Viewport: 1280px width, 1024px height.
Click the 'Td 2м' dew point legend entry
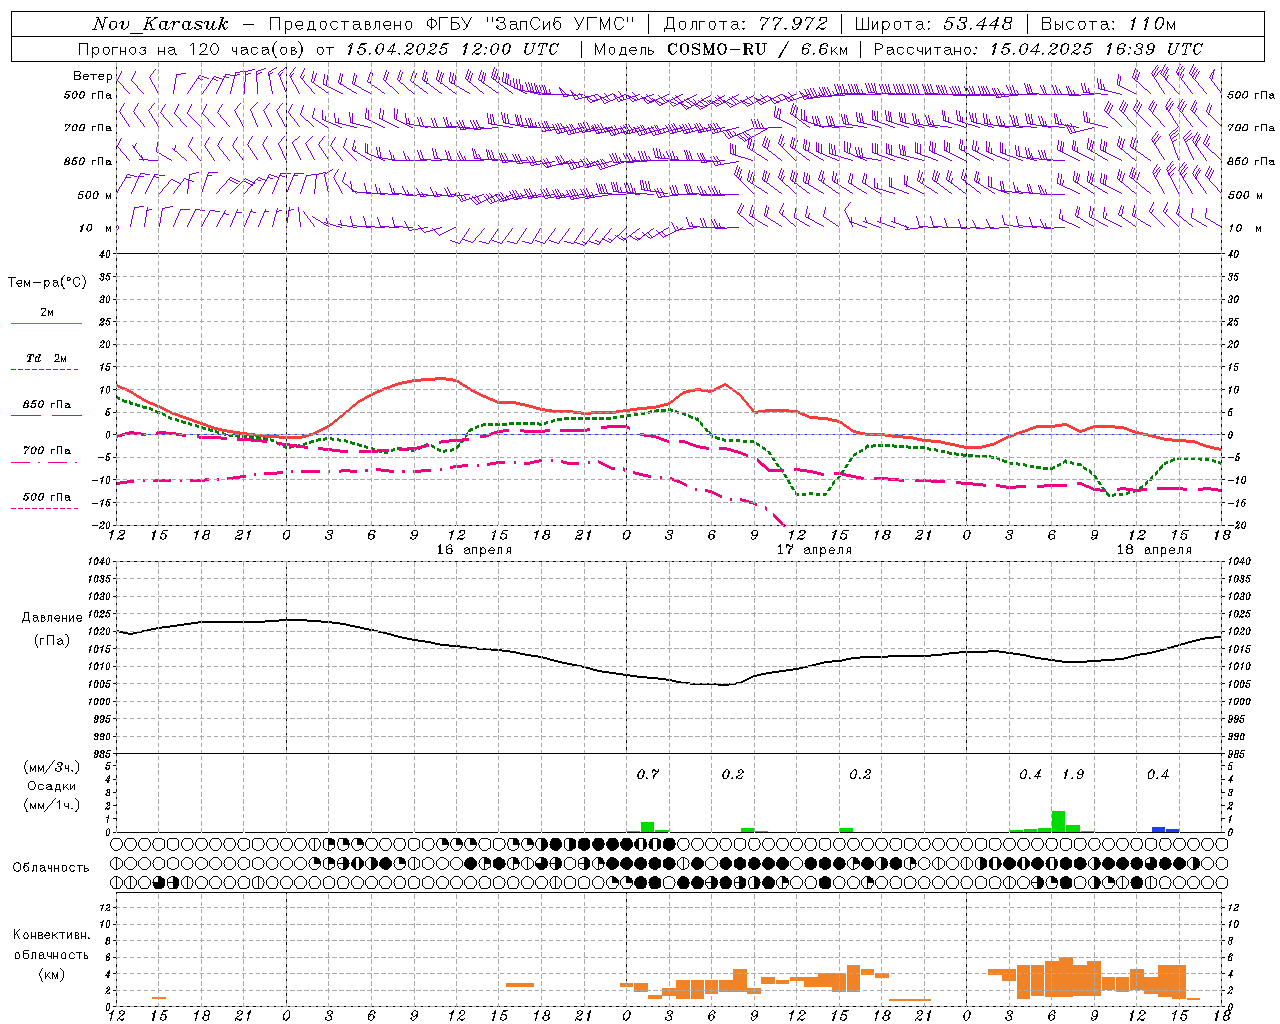47,358
